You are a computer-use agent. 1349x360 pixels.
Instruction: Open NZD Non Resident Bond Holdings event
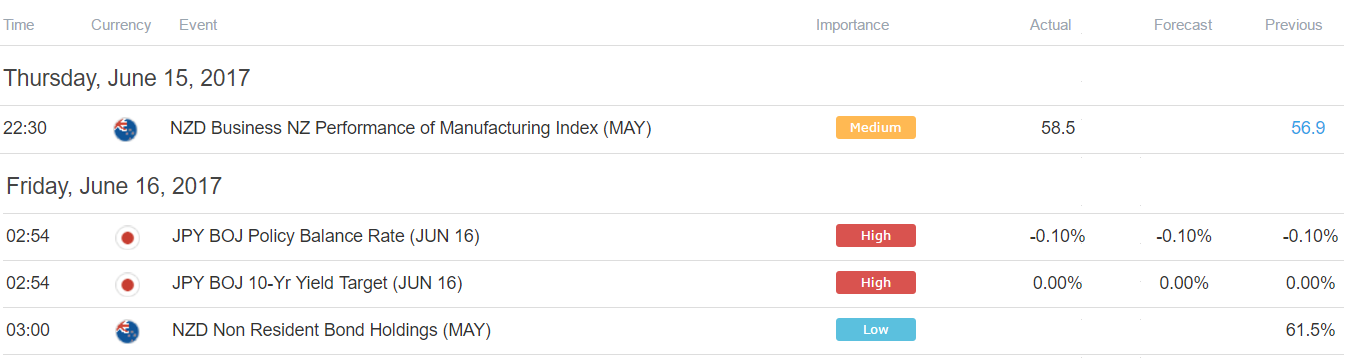330,330
